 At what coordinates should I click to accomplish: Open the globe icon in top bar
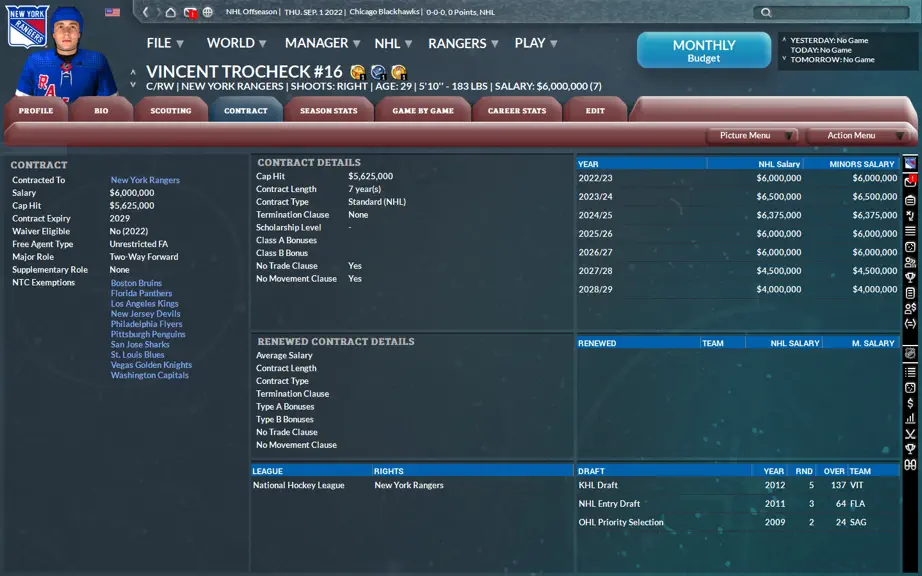click(208, 12)
